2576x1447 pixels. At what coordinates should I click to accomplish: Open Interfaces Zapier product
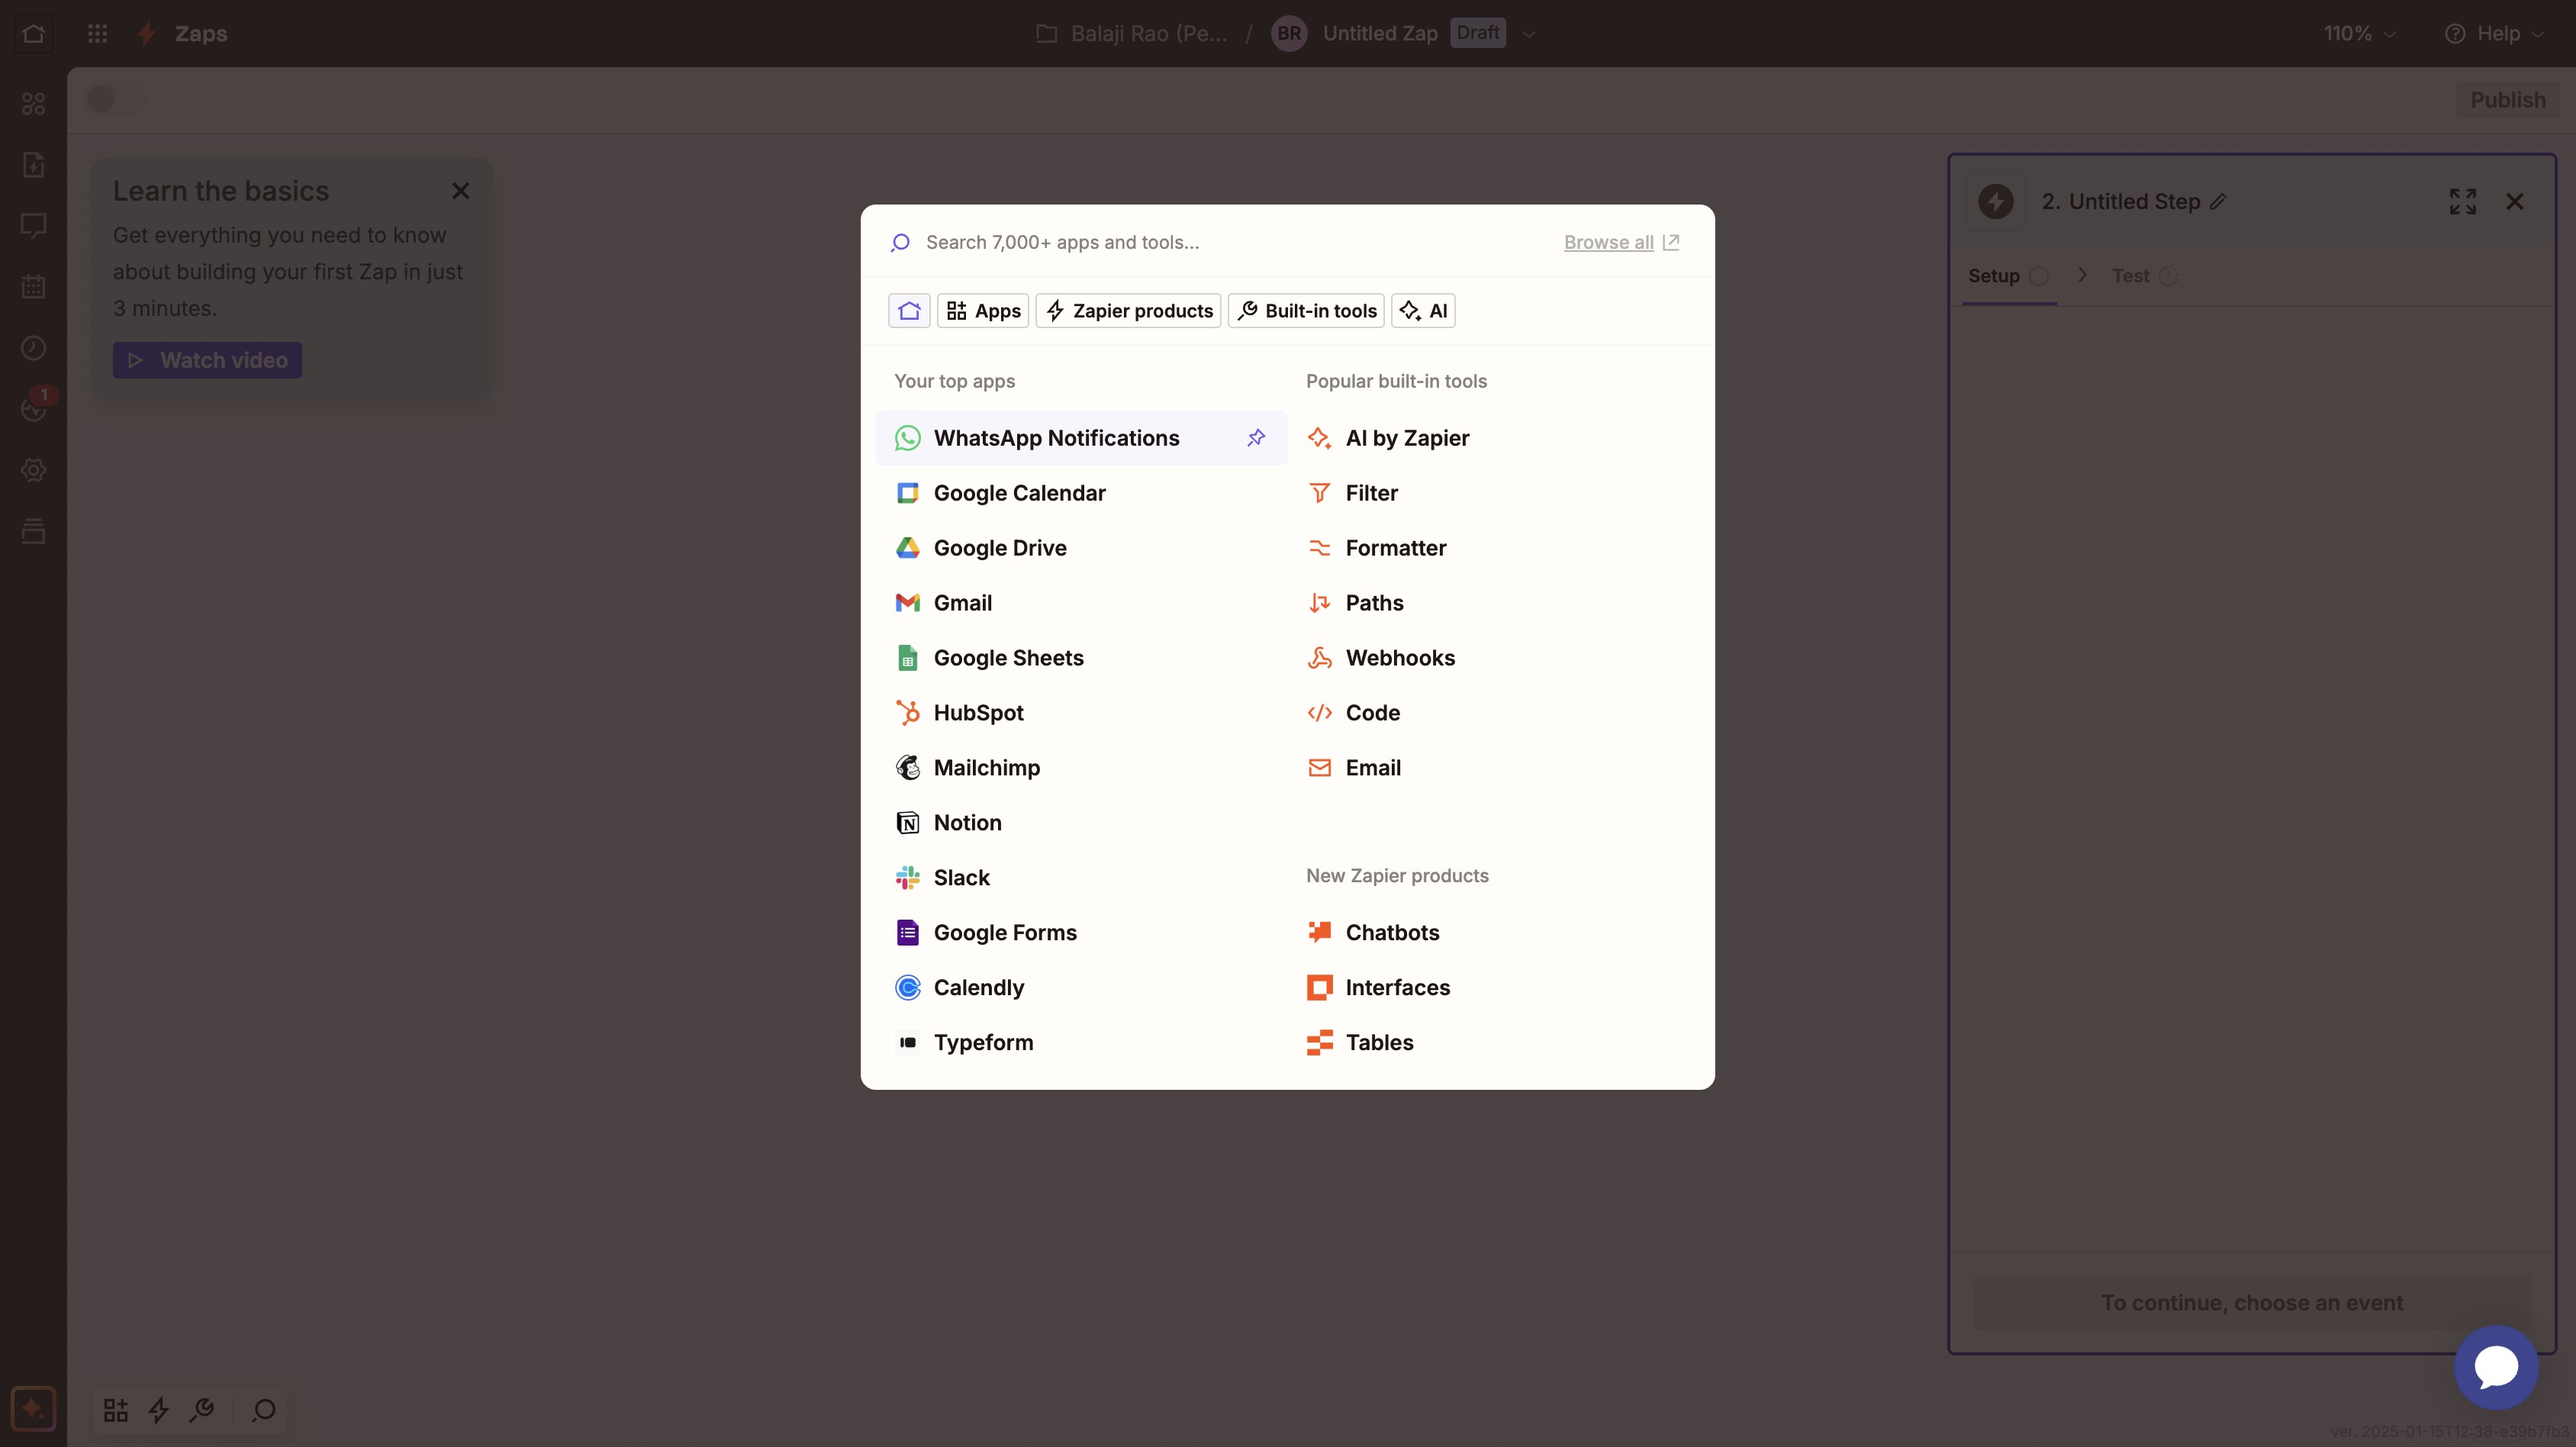(x=1493, y=988)
